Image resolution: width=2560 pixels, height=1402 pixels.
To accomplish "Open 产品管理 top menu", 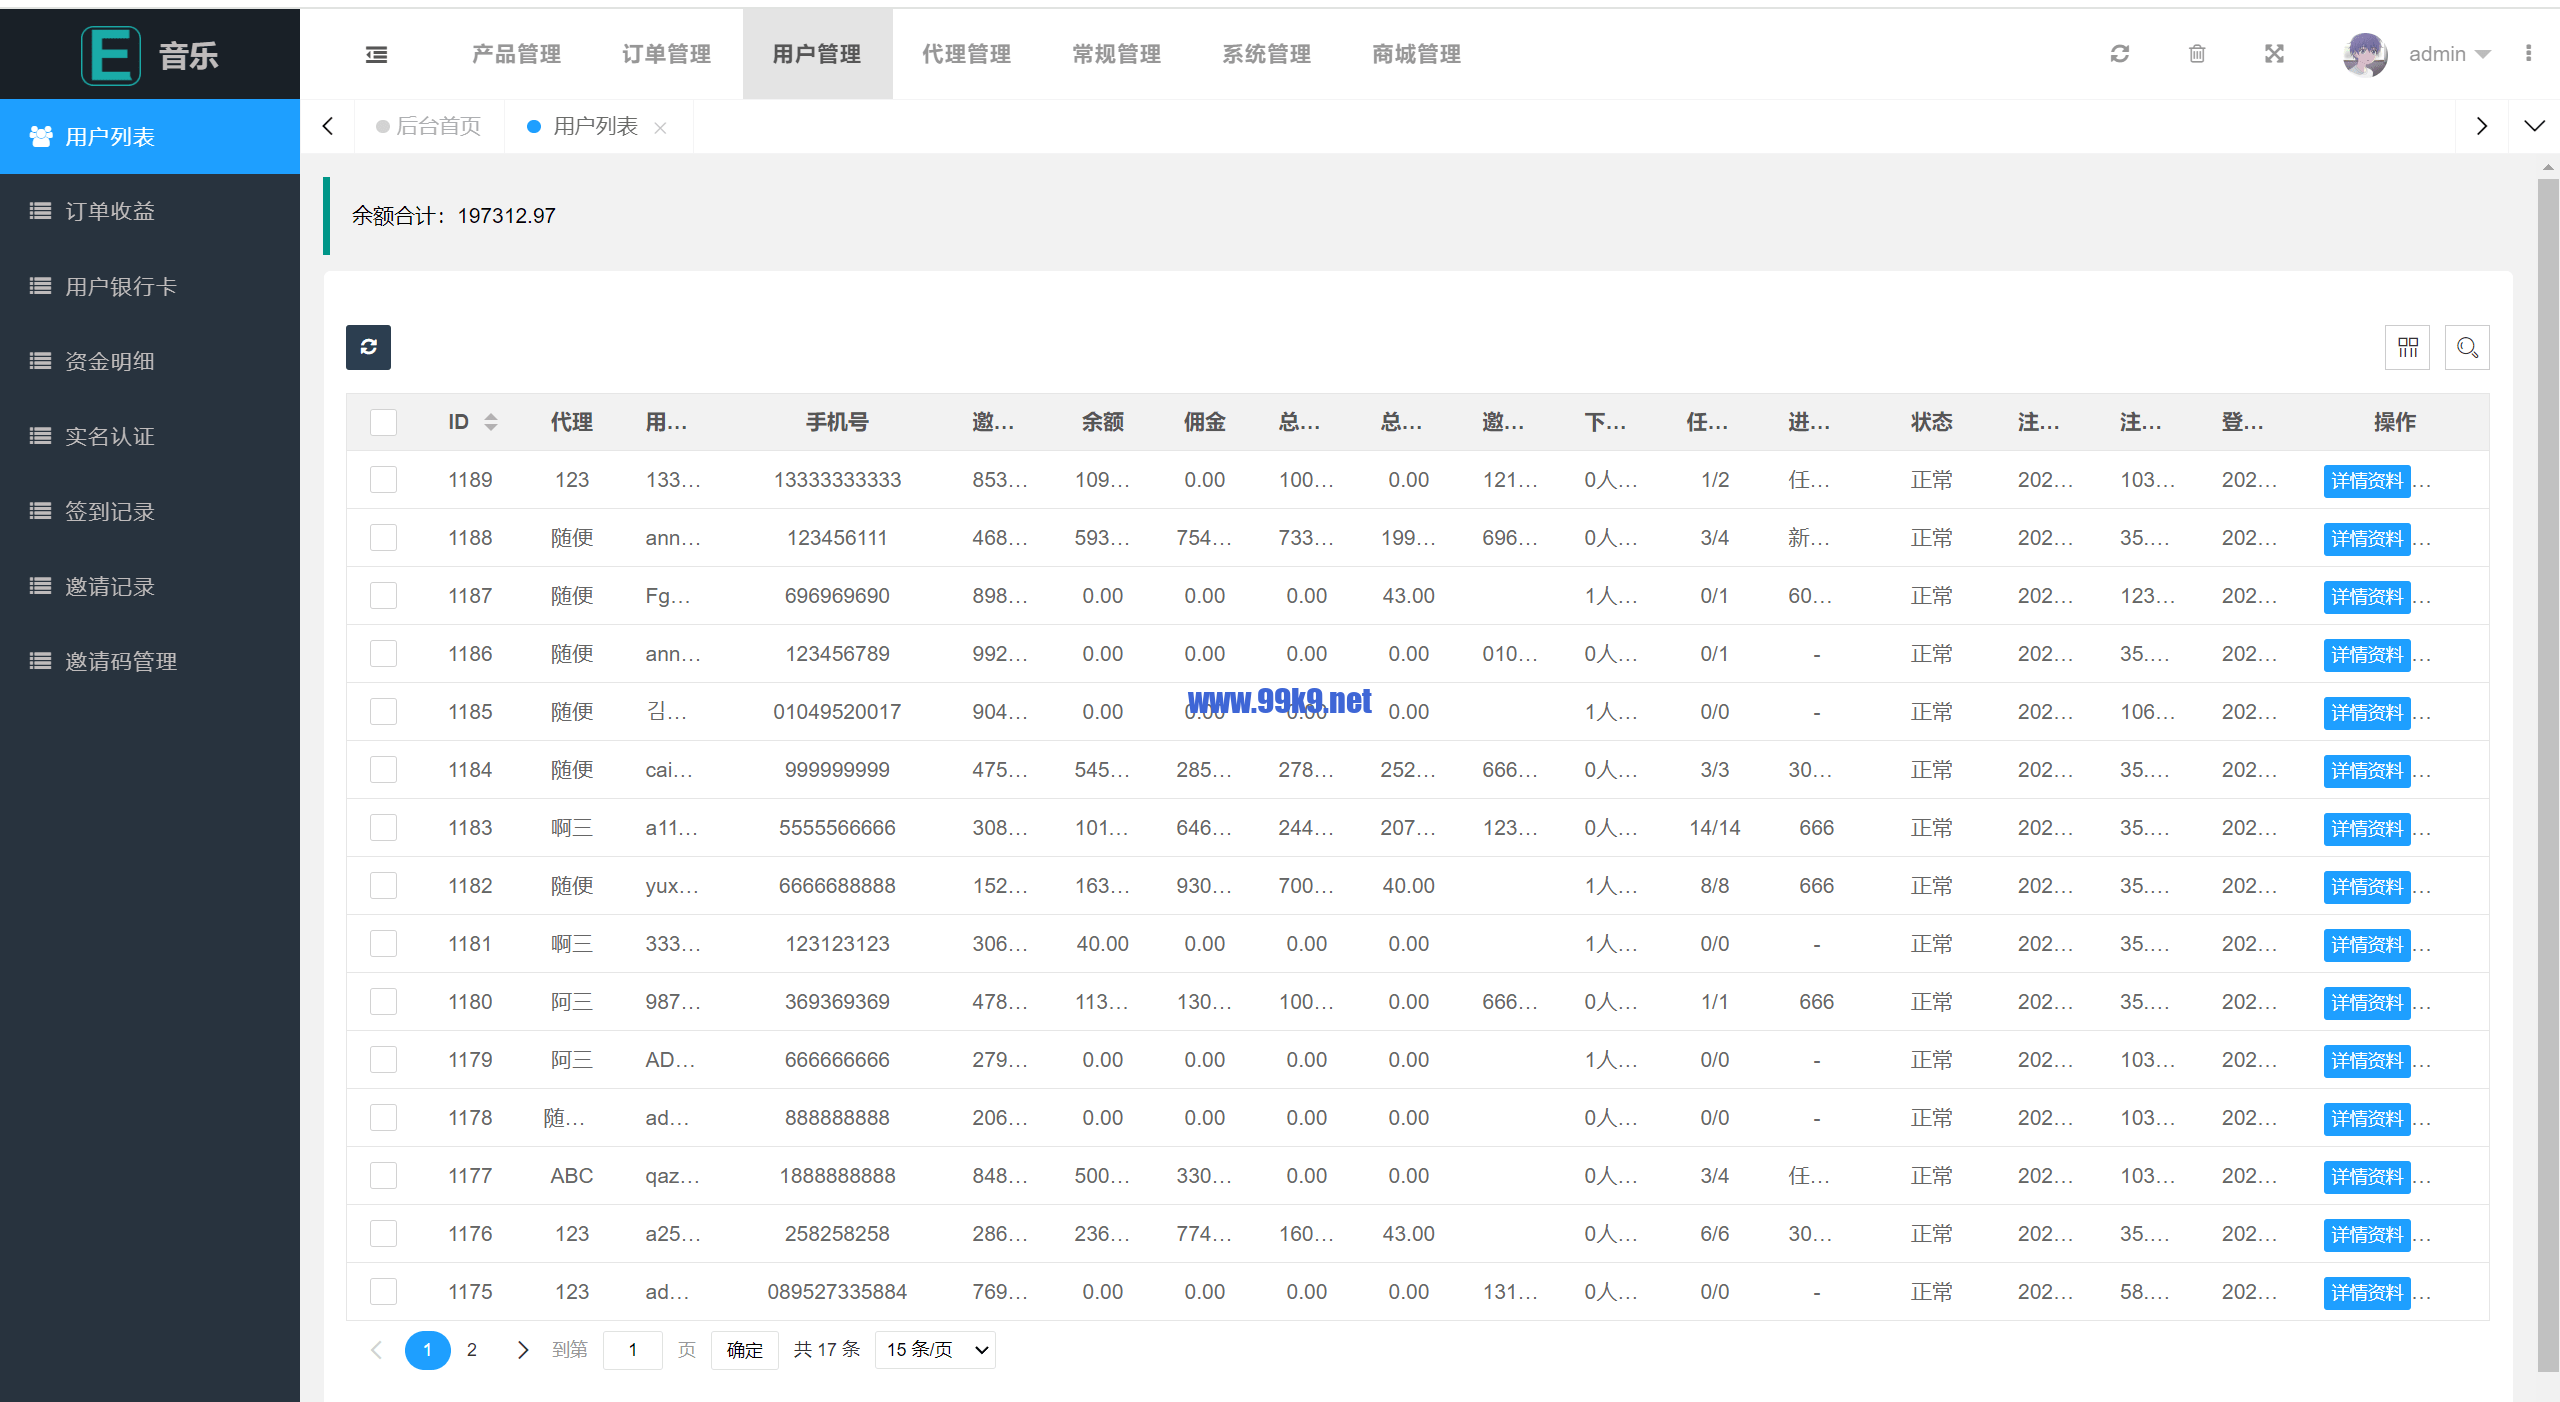I will [x=517, y=54].
